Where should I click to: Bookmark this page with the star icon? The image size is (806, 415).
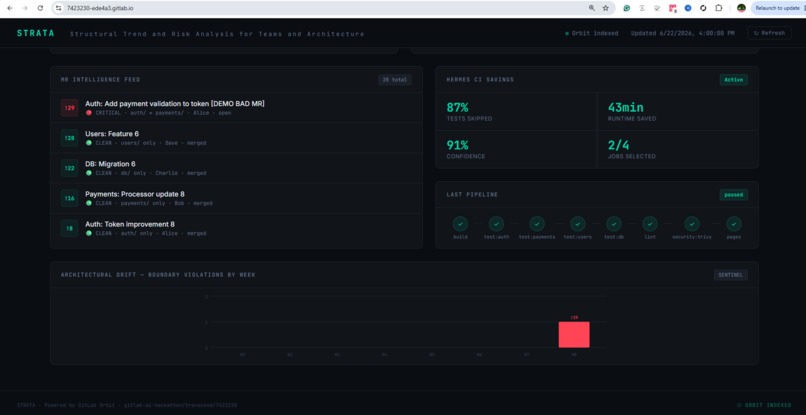pos(606,8)
